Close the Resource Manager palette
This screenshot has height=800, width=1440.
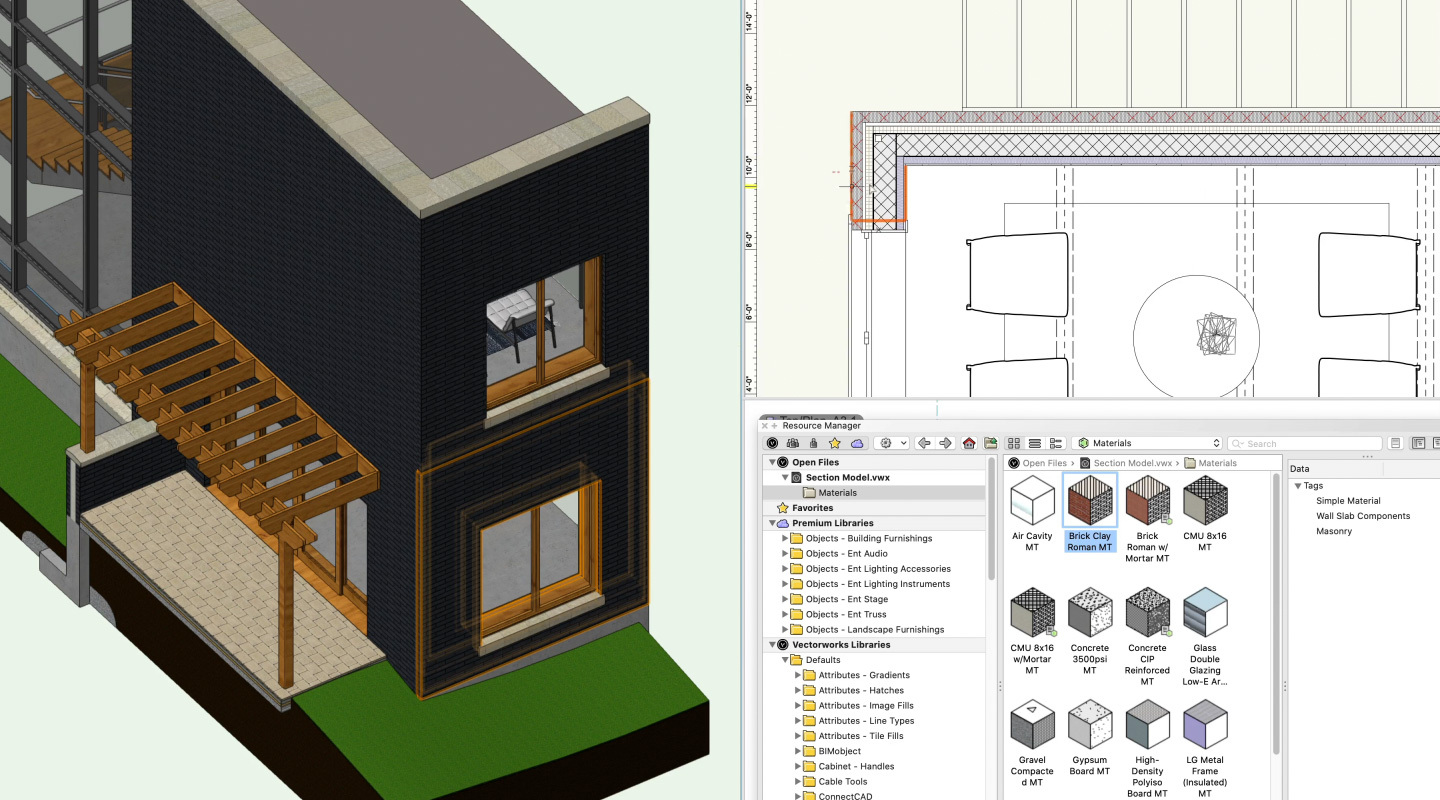[x=765, y=426]
